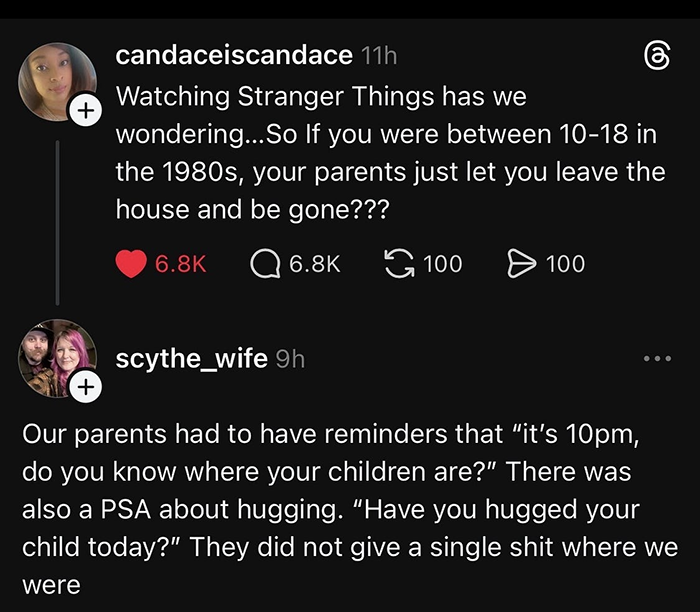View the 100 share count
The image size is (700, 612).
coord(565,264)
